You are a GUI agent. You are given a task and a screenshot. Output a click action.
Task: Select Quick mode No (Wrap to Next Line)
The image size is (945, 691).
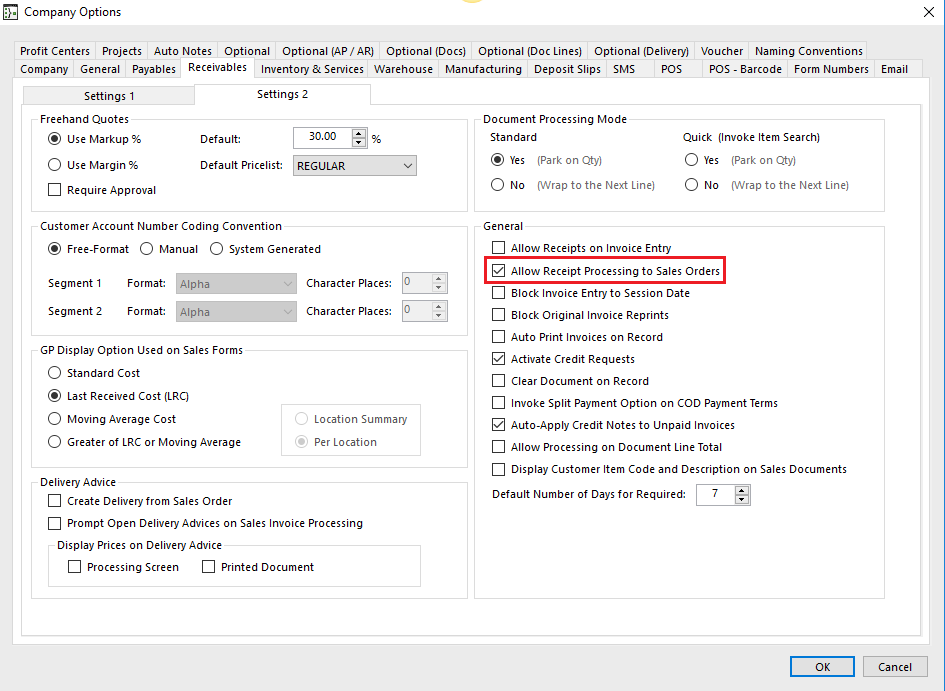tap(691, 185)
